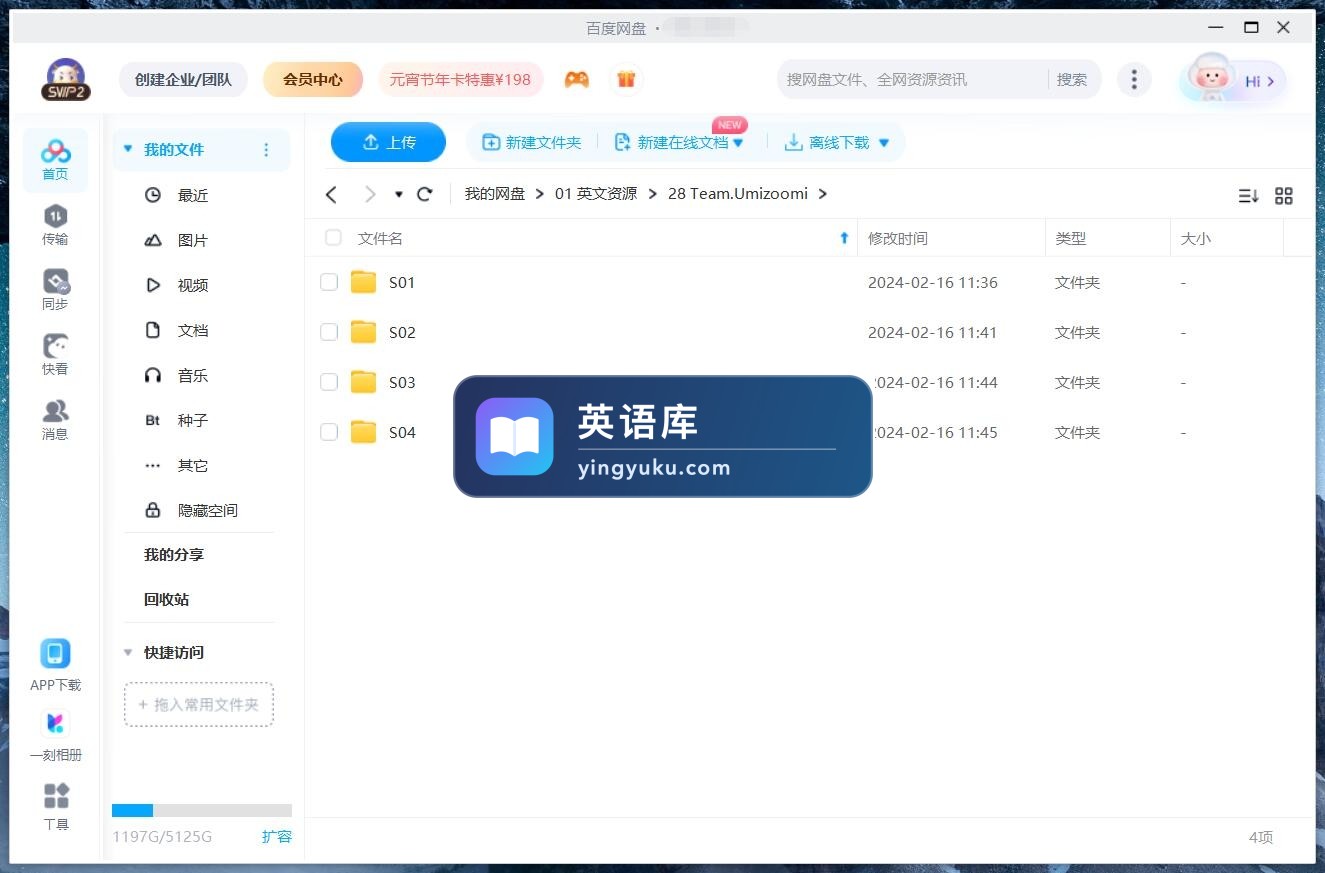Image resolution: width=1325 pixels, height=873 pixels.
Task: Click the 拖入常用文件夹 drop box
Action: click(x=199, y=704)
